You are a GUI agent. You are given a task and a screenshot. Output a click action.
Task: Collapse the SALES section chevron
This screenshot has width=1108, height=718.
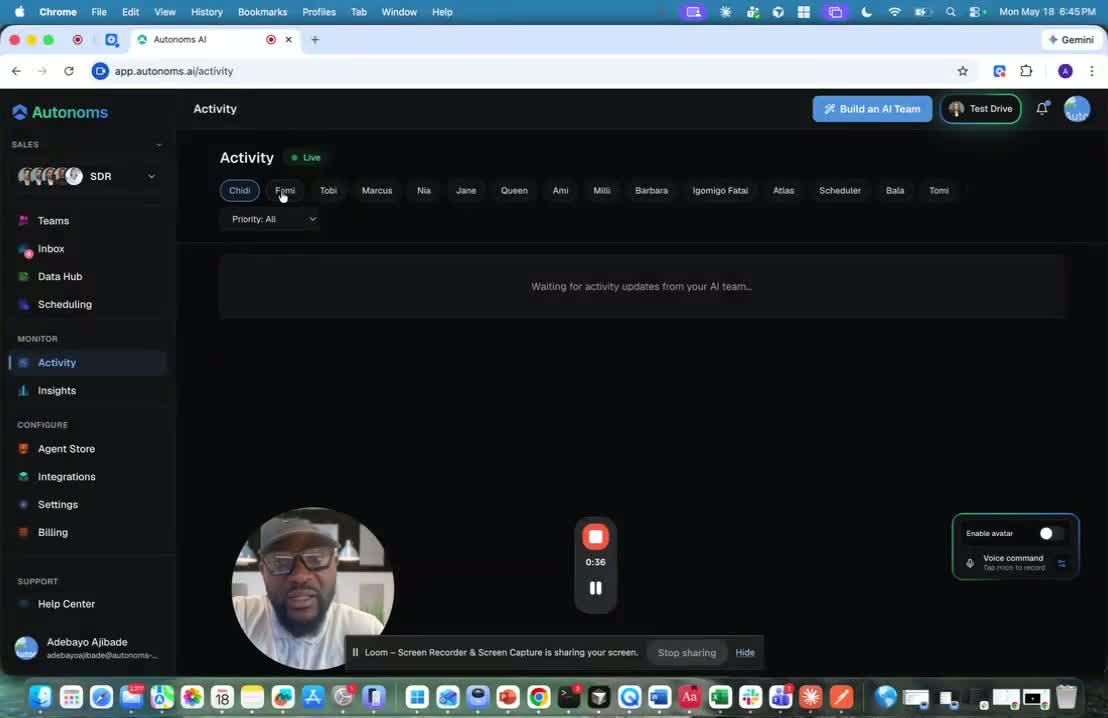click(159, 145)
